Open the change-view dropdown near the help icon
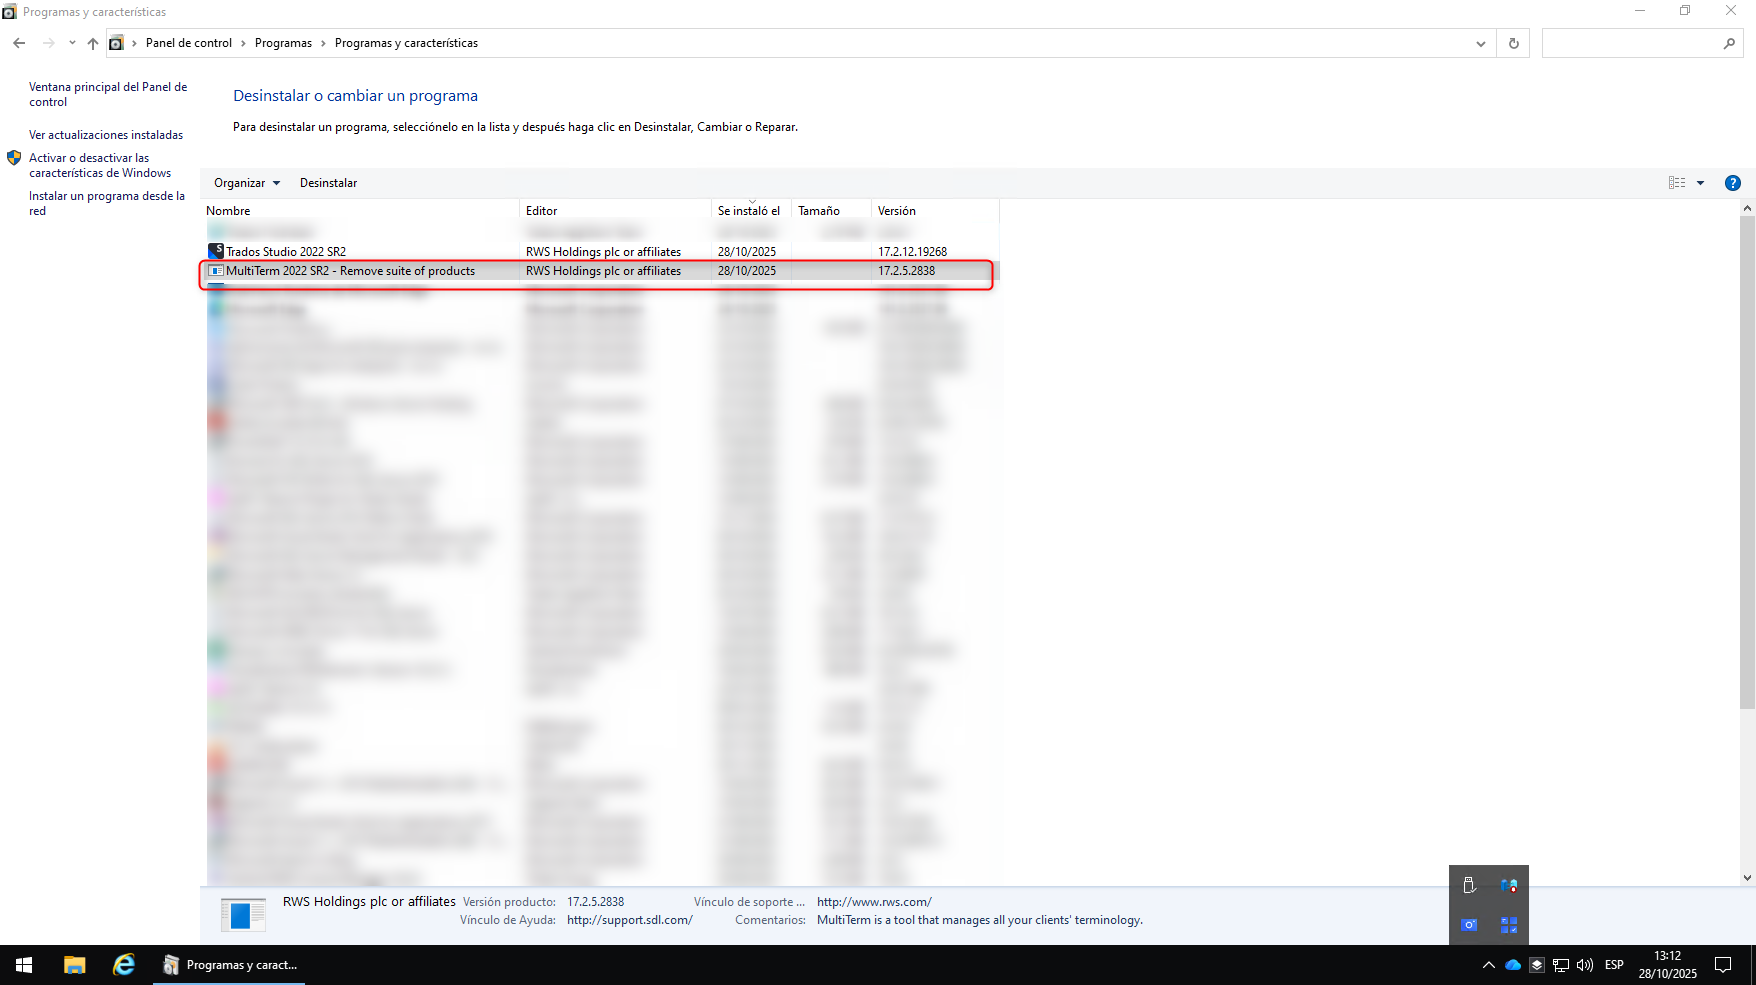This screenshot has width=1756, height=985. pos(1700,183)
